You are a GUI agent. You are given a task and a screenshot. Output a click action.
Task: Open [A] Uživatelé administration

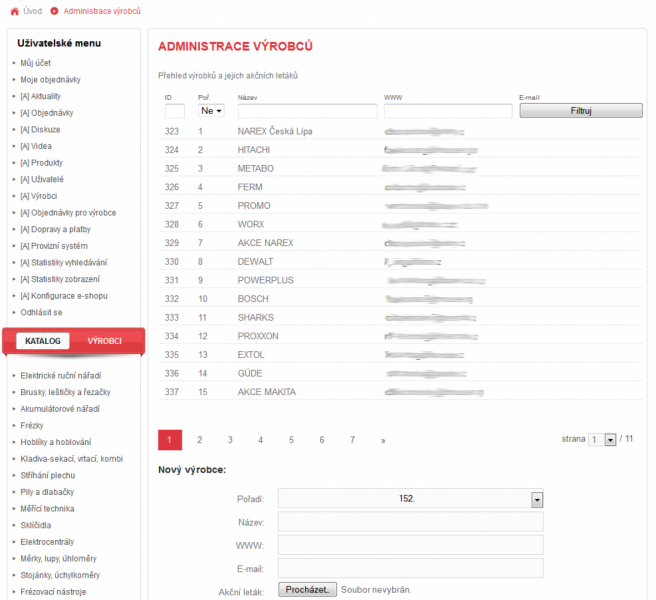(x=42, y=179)
